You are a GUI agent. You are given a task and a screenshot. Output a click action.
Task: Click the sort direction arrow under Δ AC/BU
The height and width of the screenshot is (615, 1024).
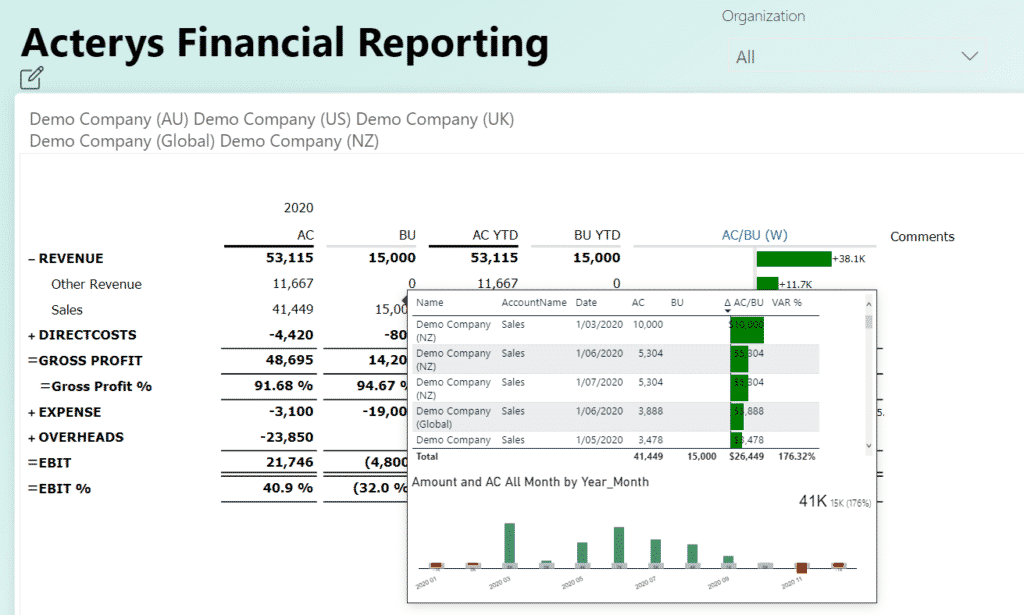(728, 311)
